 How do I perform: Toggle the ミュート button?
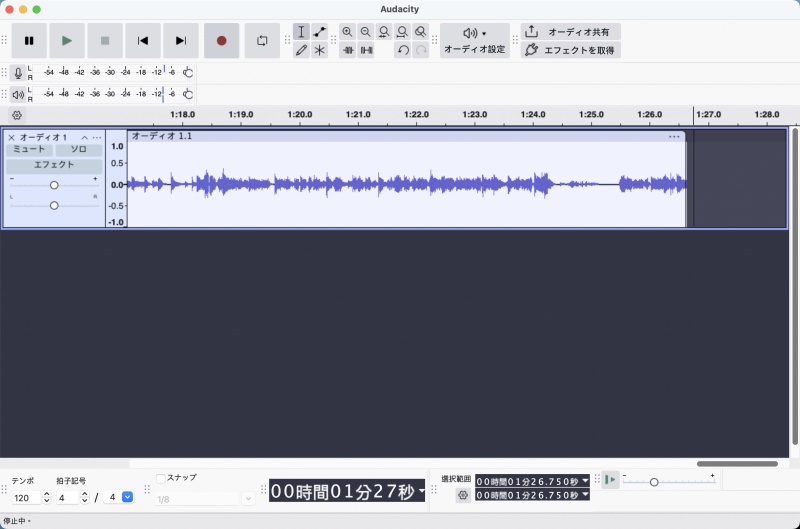pyautogui.click(x=29, y=149)
